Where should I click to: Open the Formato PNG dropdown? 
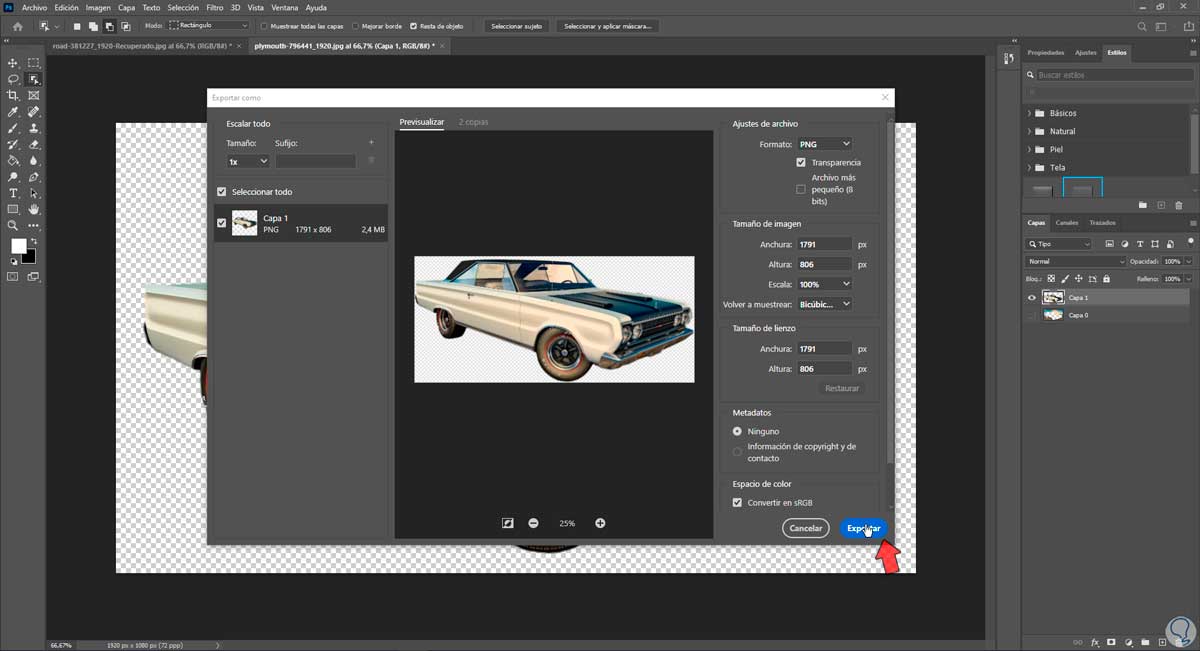click(824, 144)
